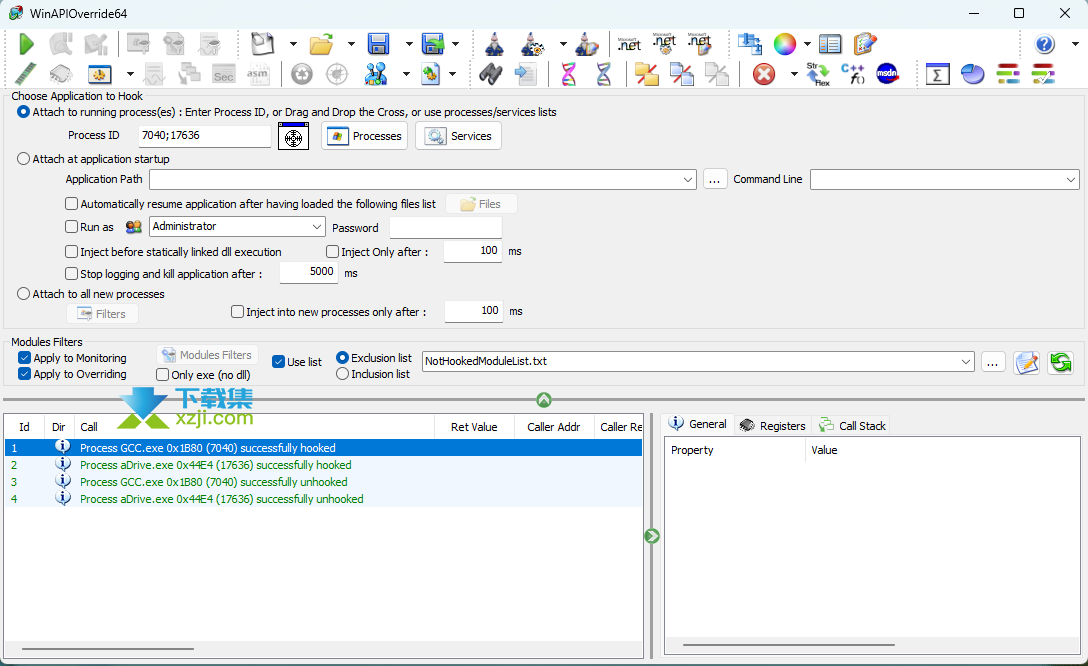This screenshot has height=666, width=1088.
Task: Click the binoculars search icon
Action: coord(491,74)
